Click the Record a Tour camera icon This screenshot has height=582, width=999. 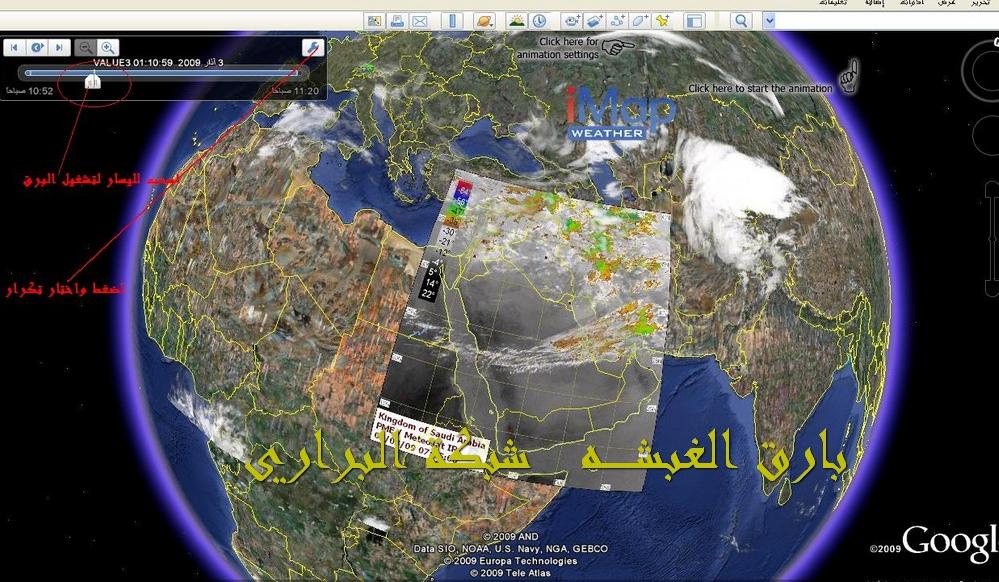click(x=572, y=21)
